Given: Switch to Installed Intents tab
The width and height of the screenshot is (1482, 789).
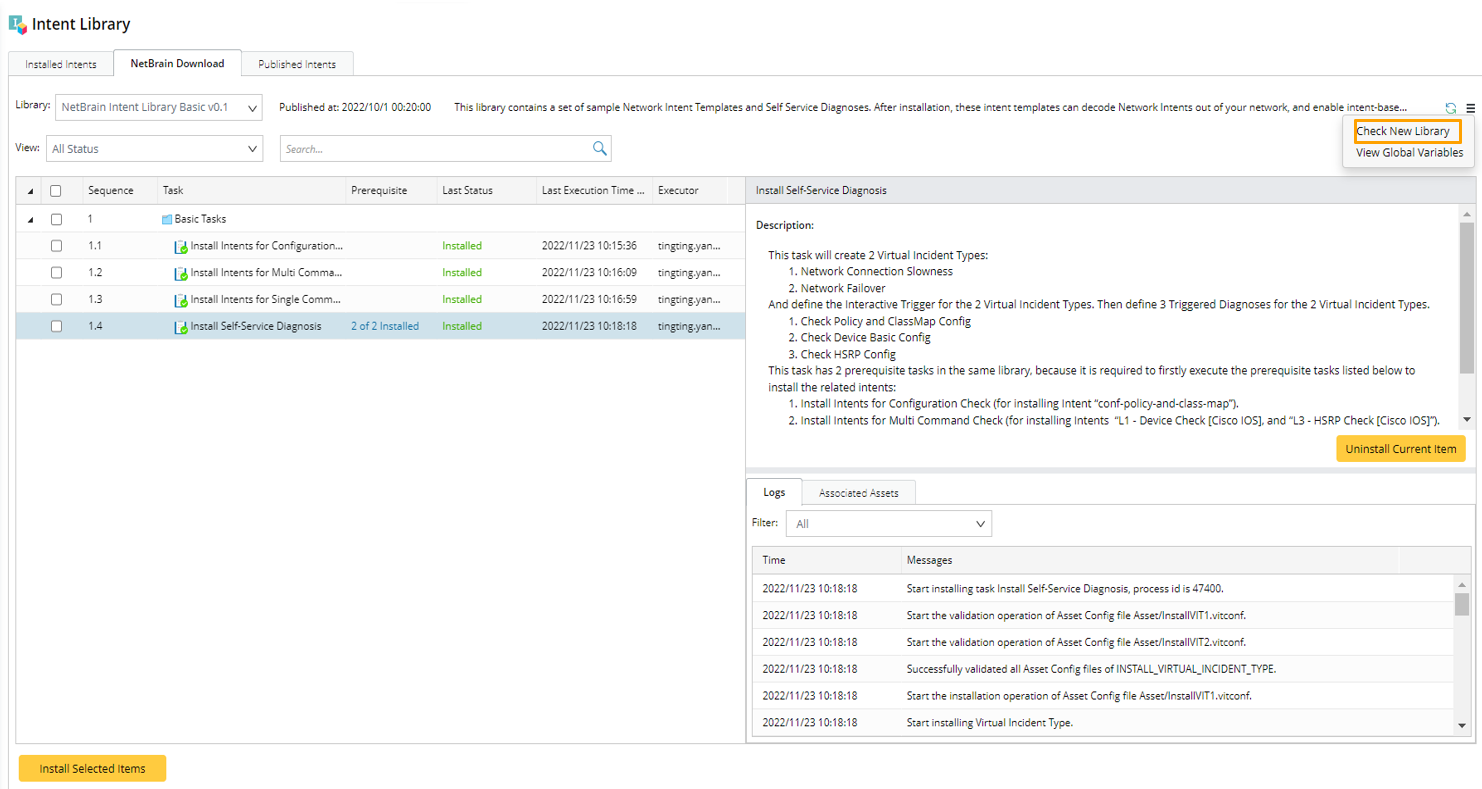Looking at the screenshot, I should (61, 64).
